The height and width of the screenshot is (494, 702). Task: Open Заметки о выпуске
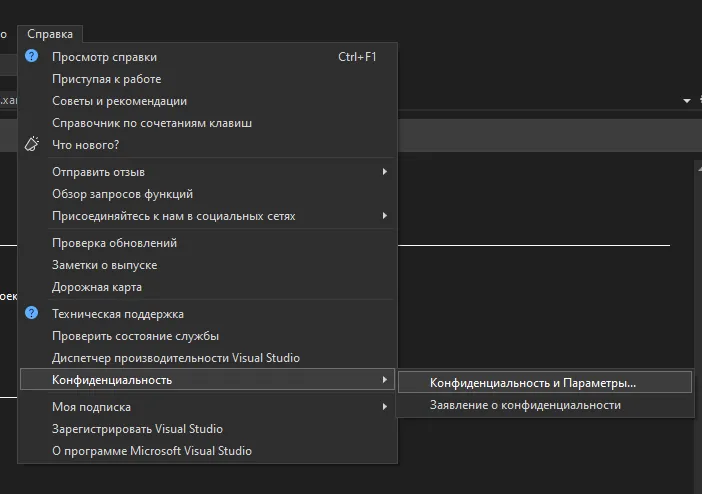207,265
